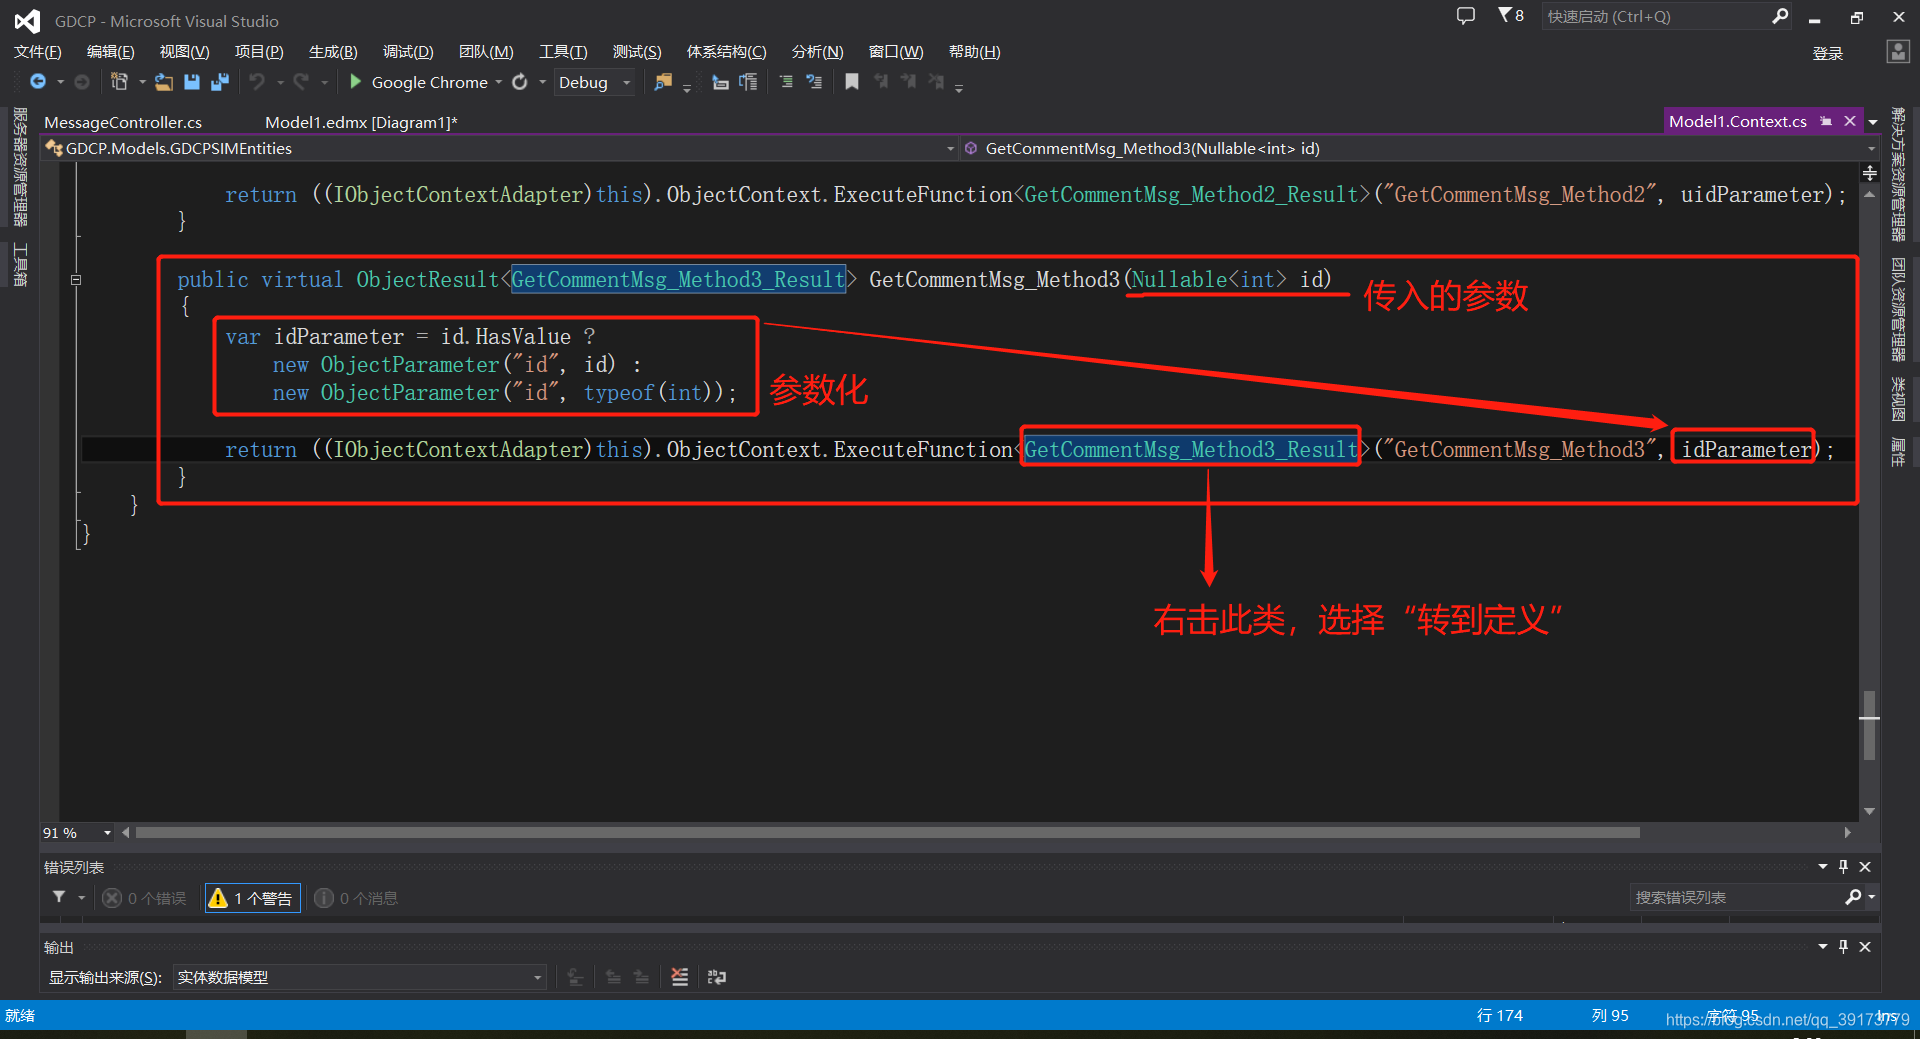Open the 解决方案资源管理器 side tab on the right
1920x1039 pixels.
point(1898,174)
